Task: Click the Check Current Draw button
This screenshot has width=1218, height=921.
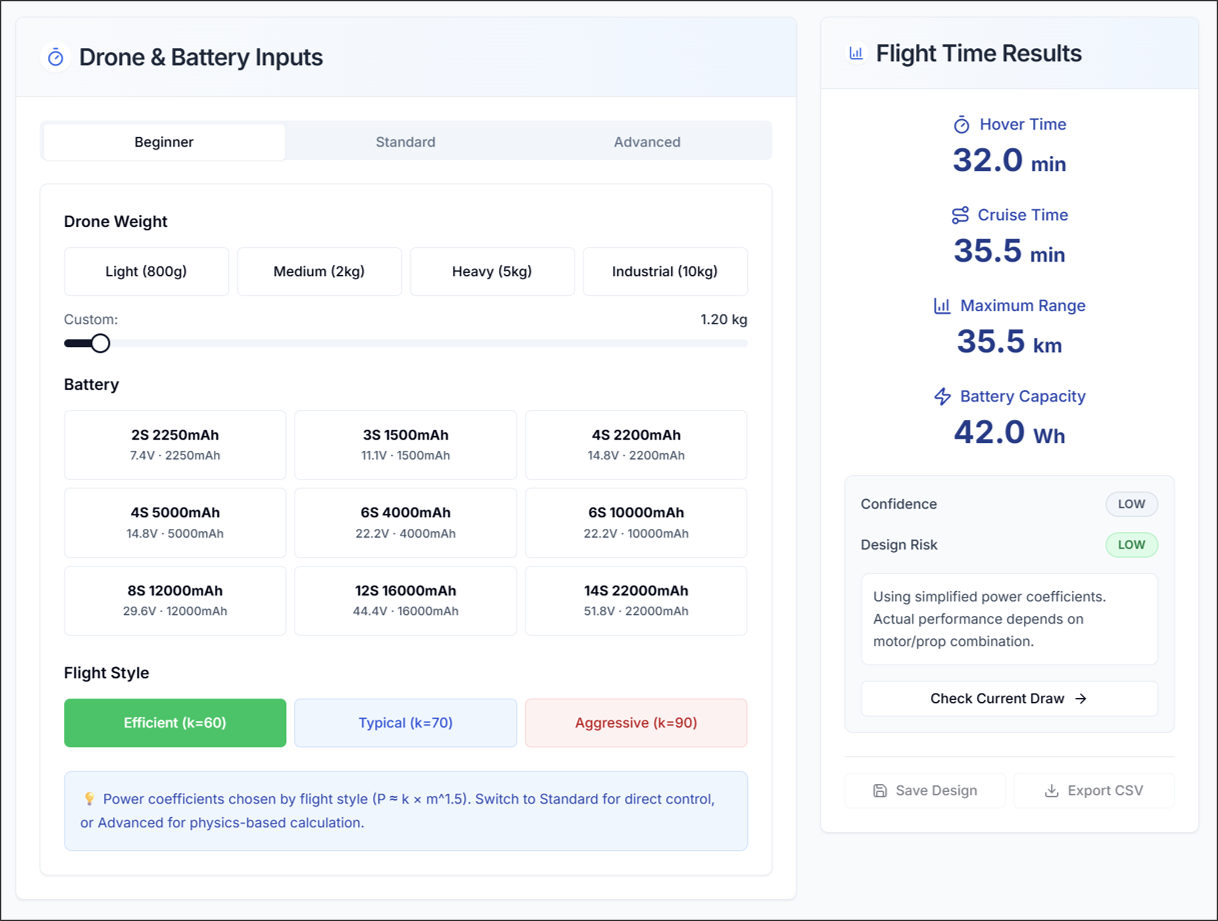Action: [x=1009, y=699]
